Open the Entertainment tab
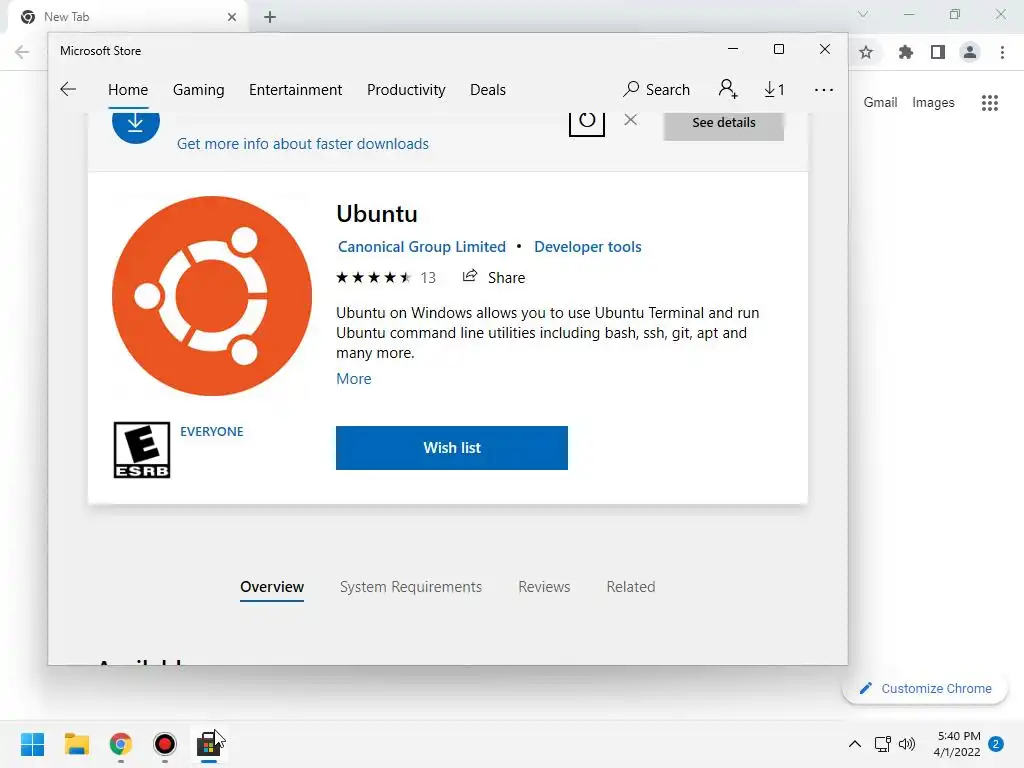1024x768 pixels. pyautogui.click(x=295, y=89)
